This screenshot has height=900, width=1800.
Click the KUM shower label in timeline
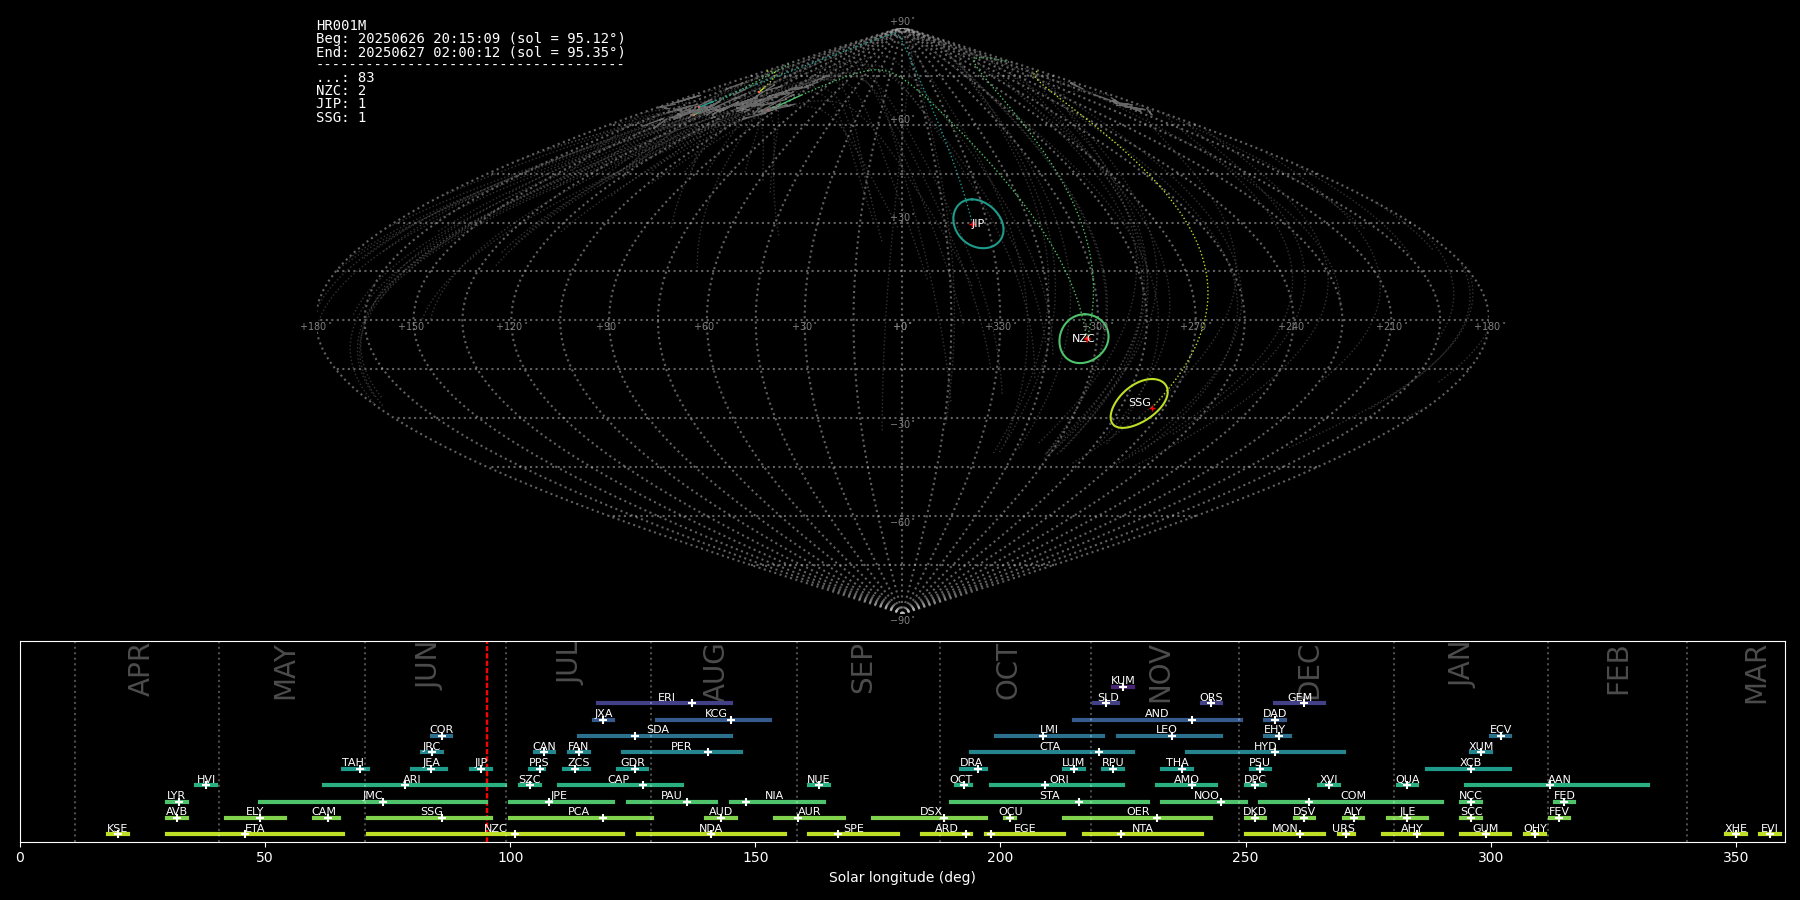pyautogui.click(x=1122, y=681)
